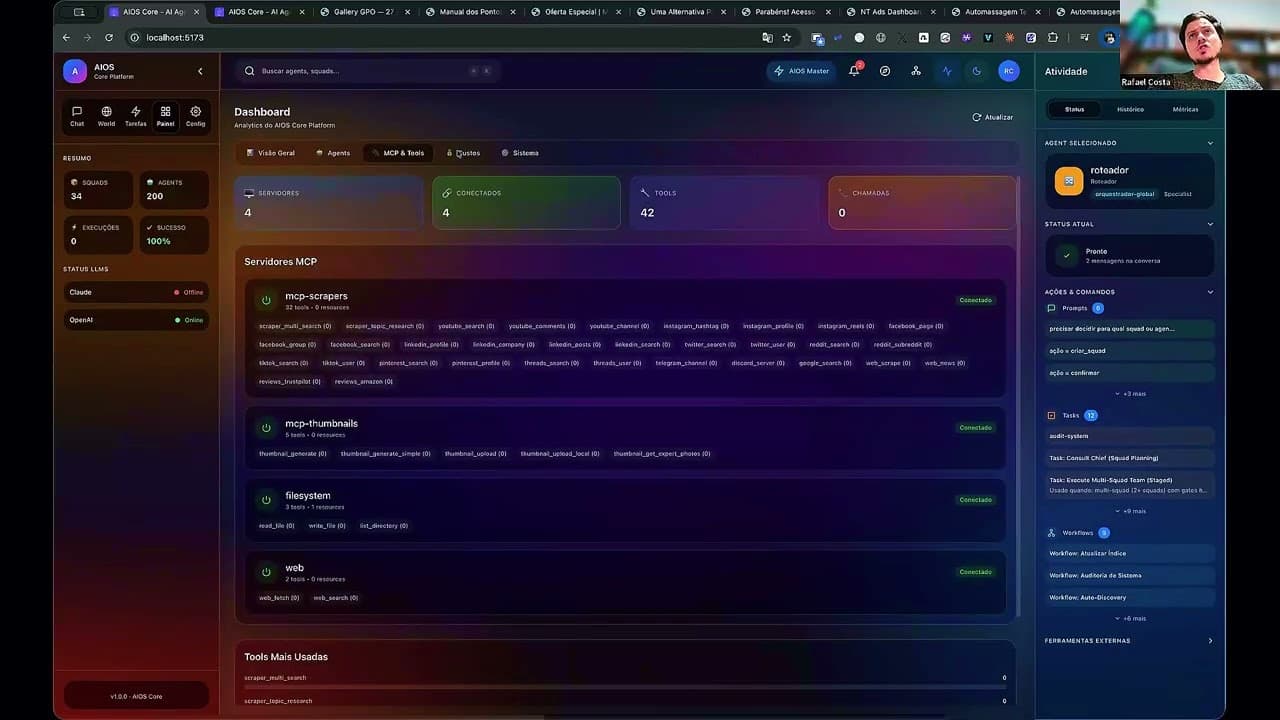Image resolution: width=1280 pixels, height=720 pixels.
Task: Open the notifications bell in the top bar
Action: pyautogui.click(x=854, y=70)
